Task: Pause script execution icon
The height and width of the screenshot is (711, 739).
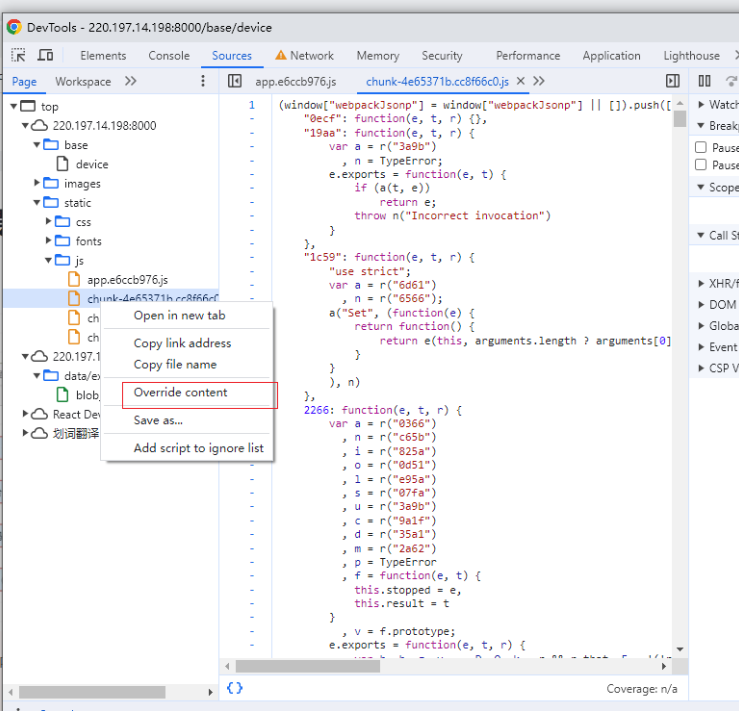Action: point(705,81)
